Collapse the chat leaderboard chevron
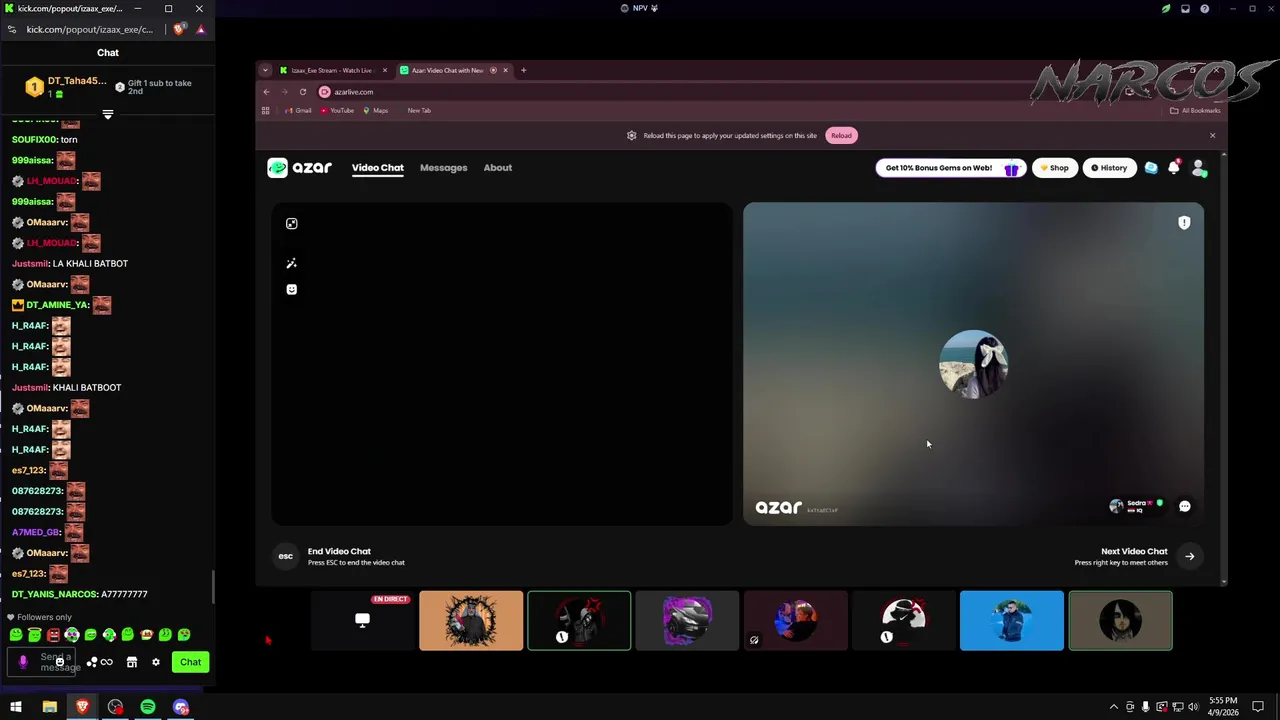 (108, 115)
